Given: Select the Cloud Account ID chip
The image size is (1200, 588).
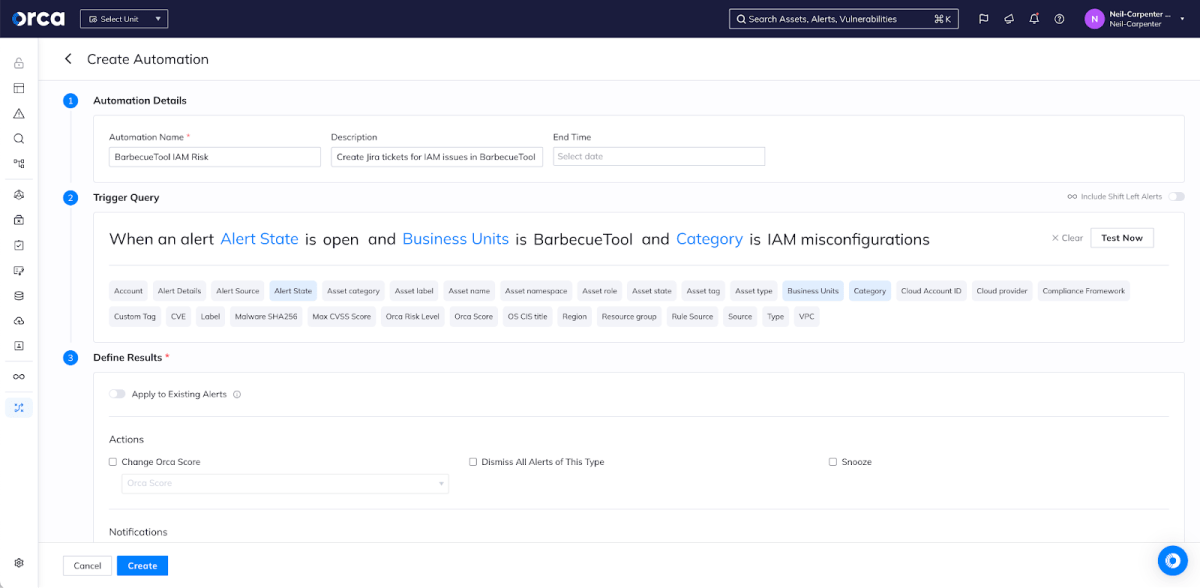Looking at the screenshot, I should click(931, 291).
